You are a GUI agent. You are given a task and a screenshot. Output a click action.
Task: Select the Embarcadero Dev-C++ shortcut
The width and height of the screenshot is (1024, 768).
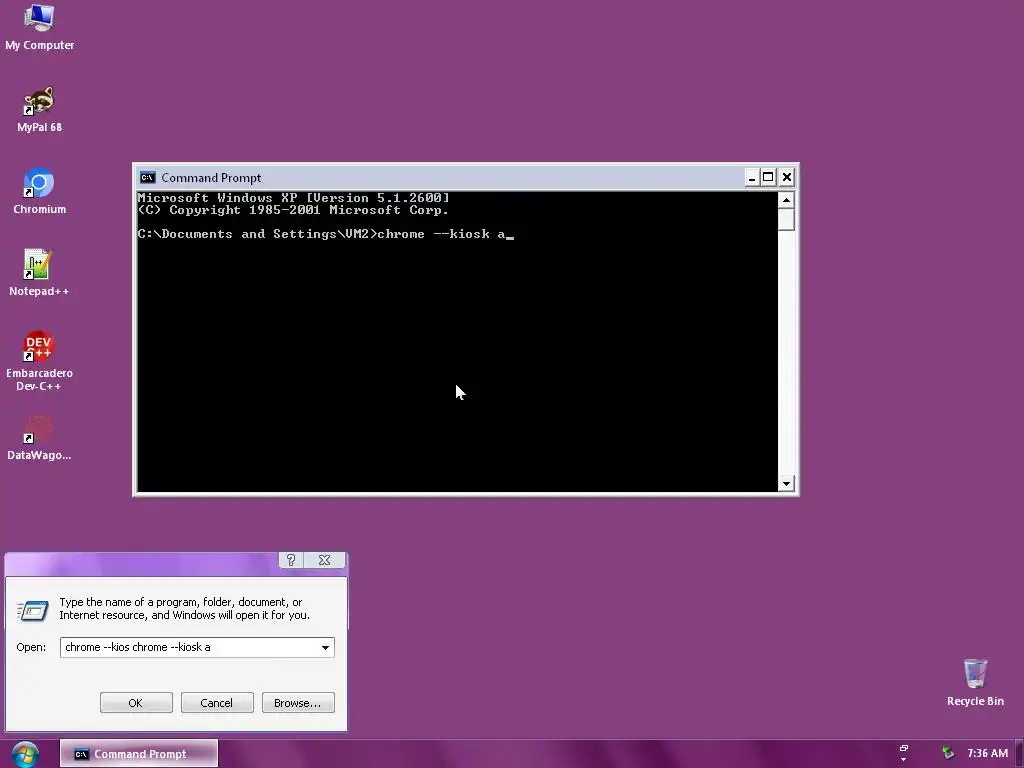coord(39,361)
